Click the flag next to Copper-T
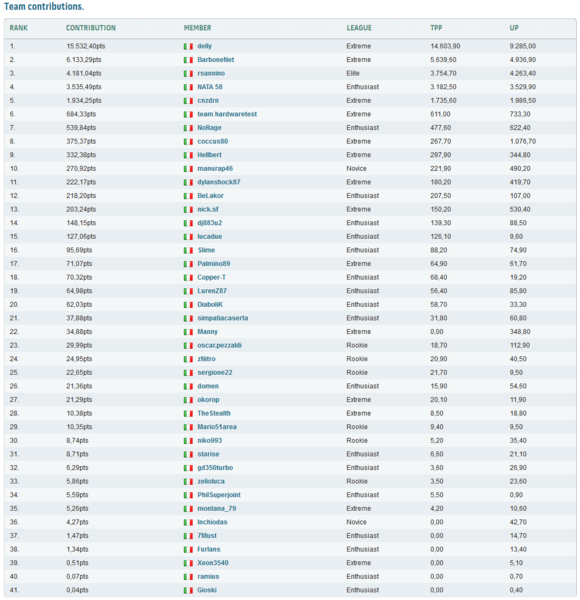The width and height of the screenshot is (580, 600). (188, 277)
